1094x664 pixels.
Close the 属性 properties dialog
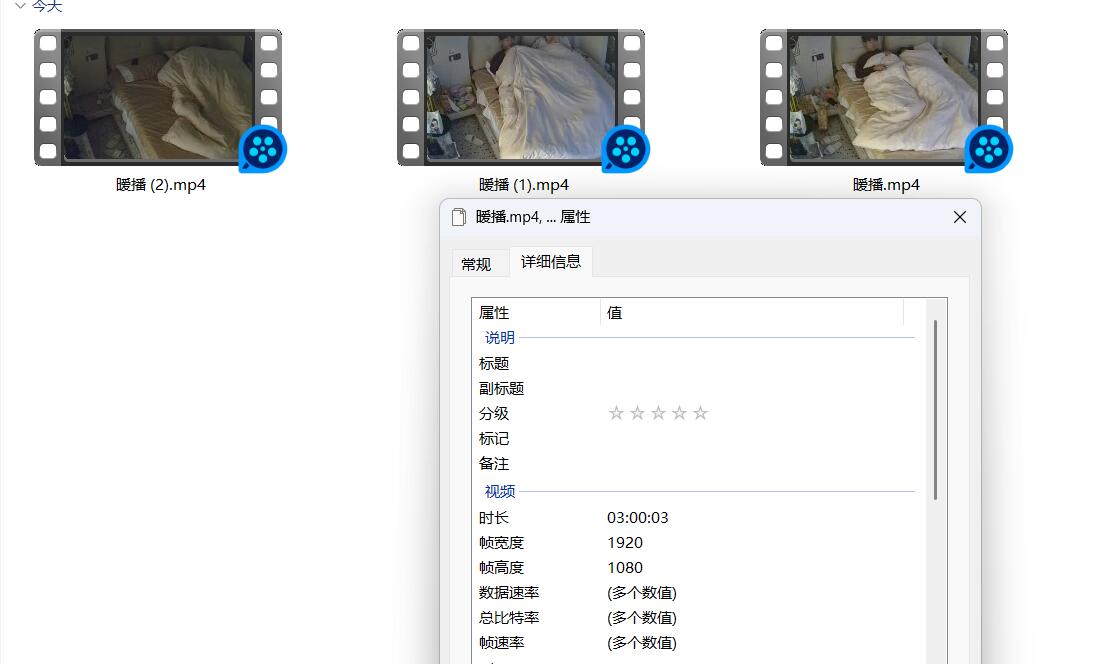coord(960,217)
